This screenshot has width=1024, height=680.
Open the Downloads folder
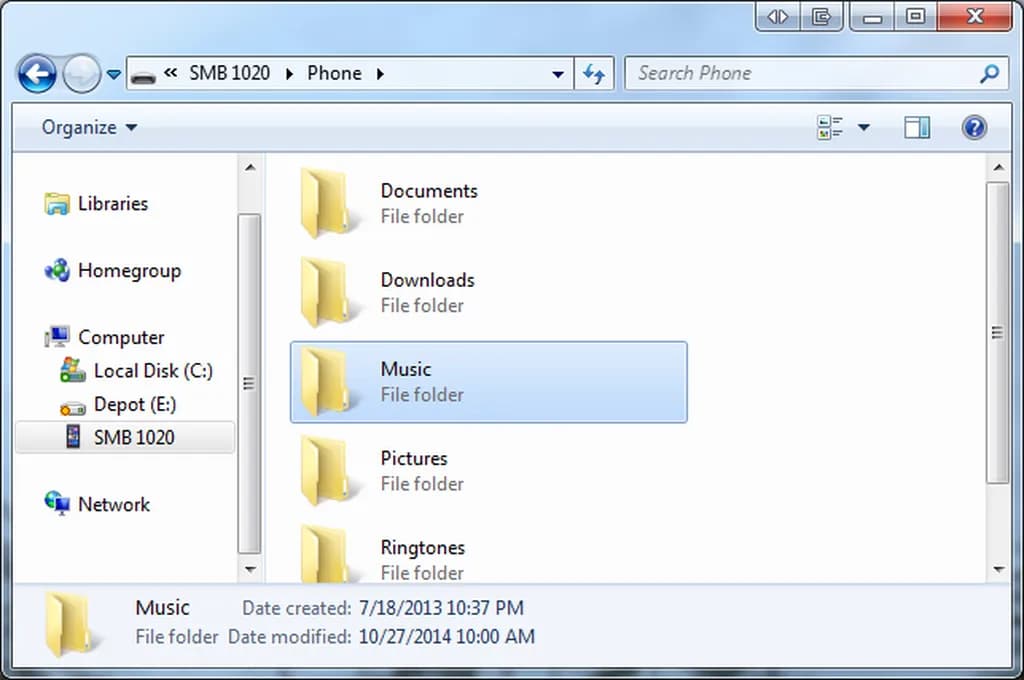(x=427, y=280)
